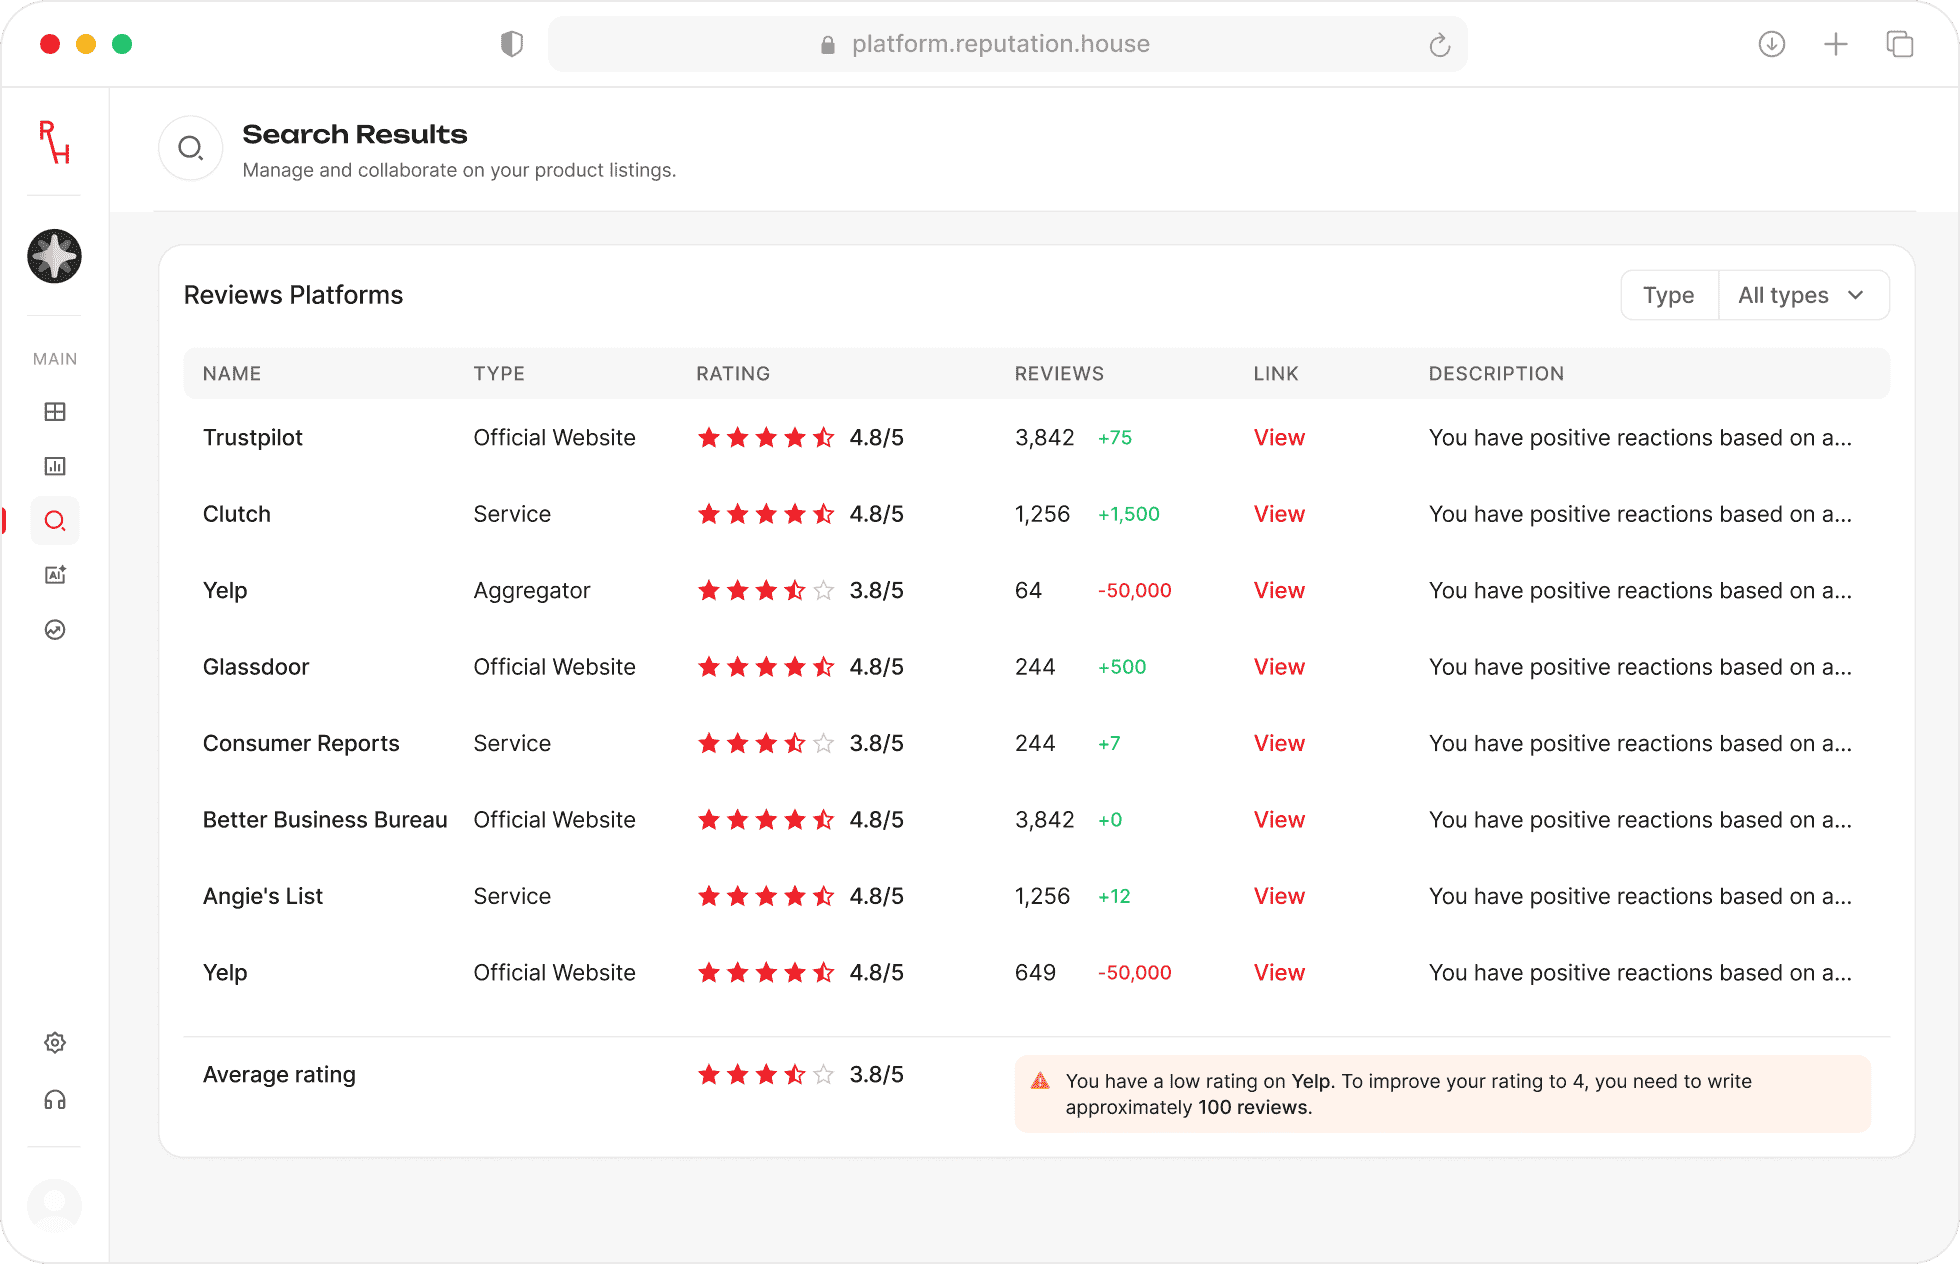Click the Average rating 3.8/5 value
The width and height of the screenshot is (1960, 1264).
pos(877,1075)
